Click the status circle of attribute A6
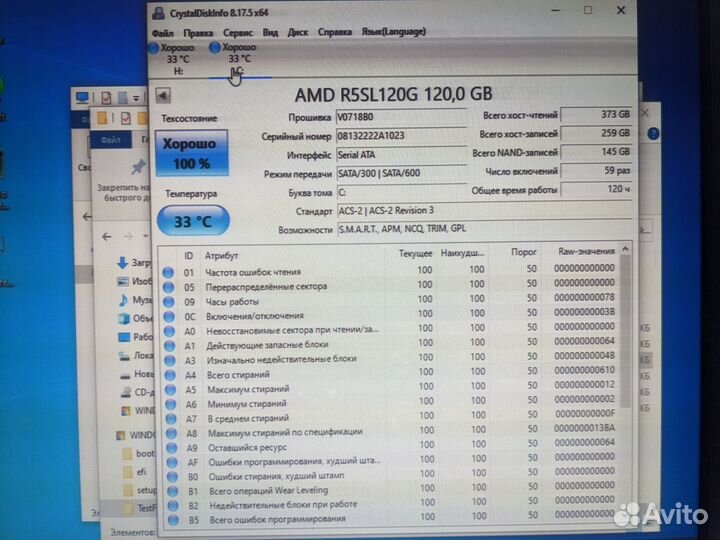This screenshot has width=720, height=540. pos(171,404)
